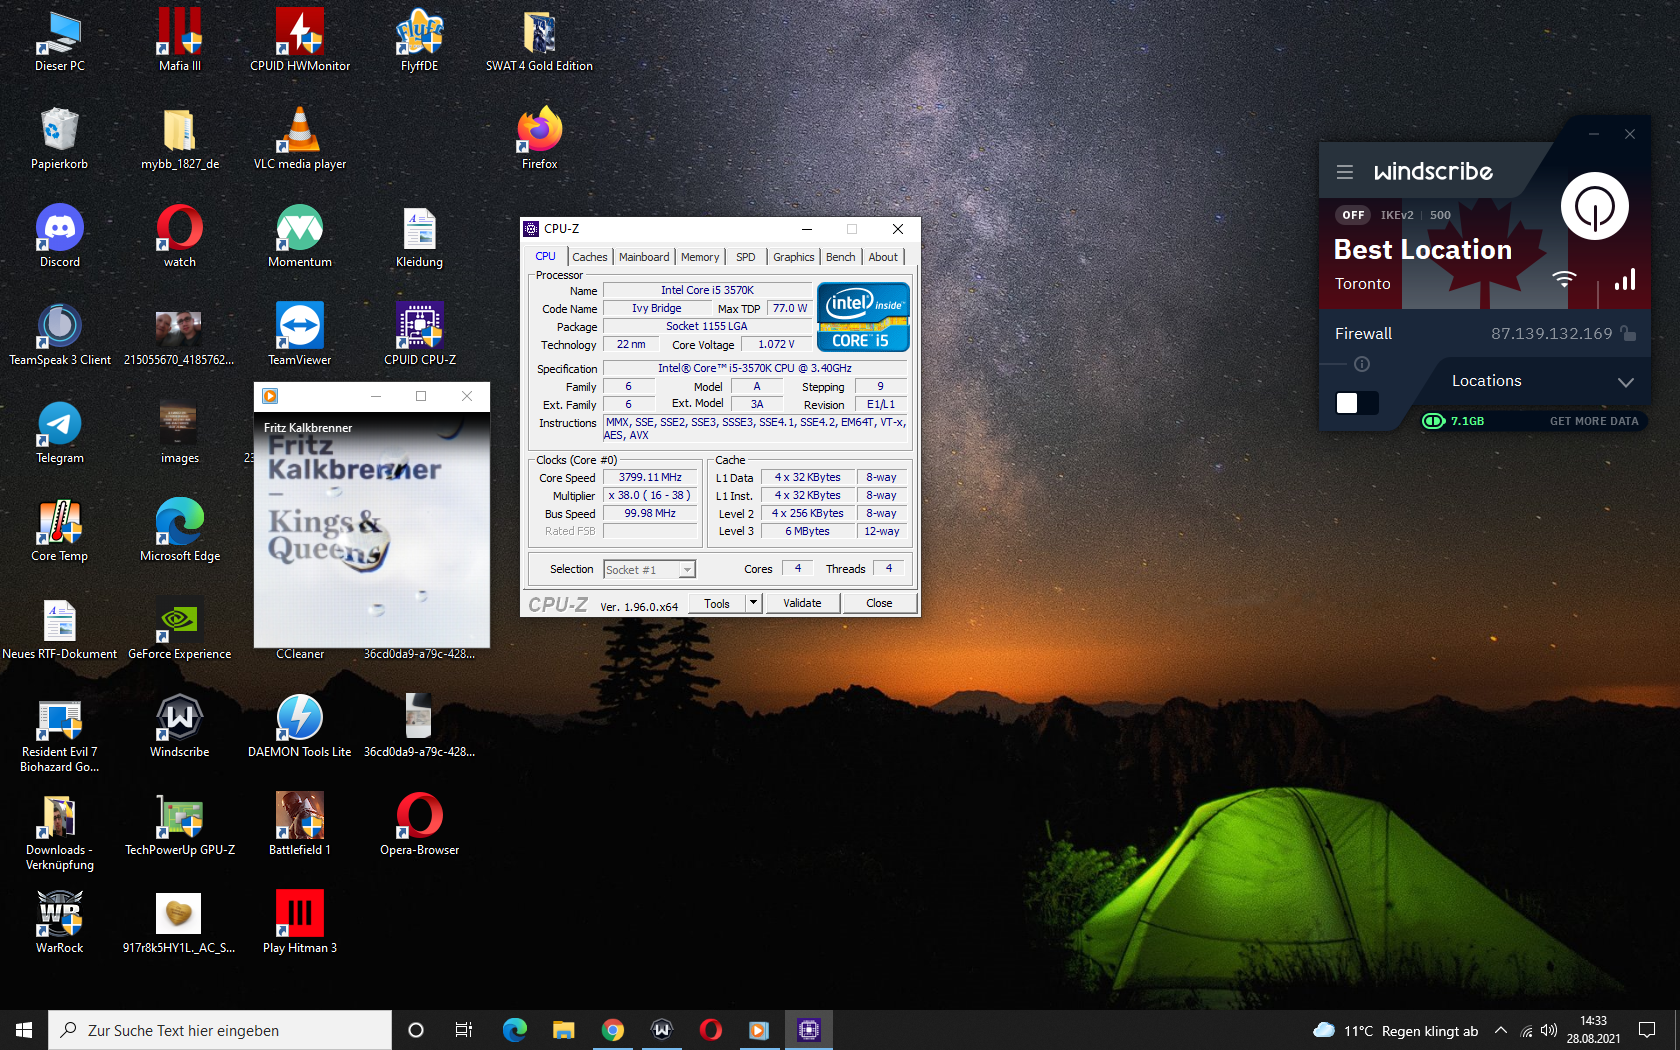Viewport: 1680px width, 1050px height.
Task: Open VLC media player desktop icon
Action: (x=300, y=139)
